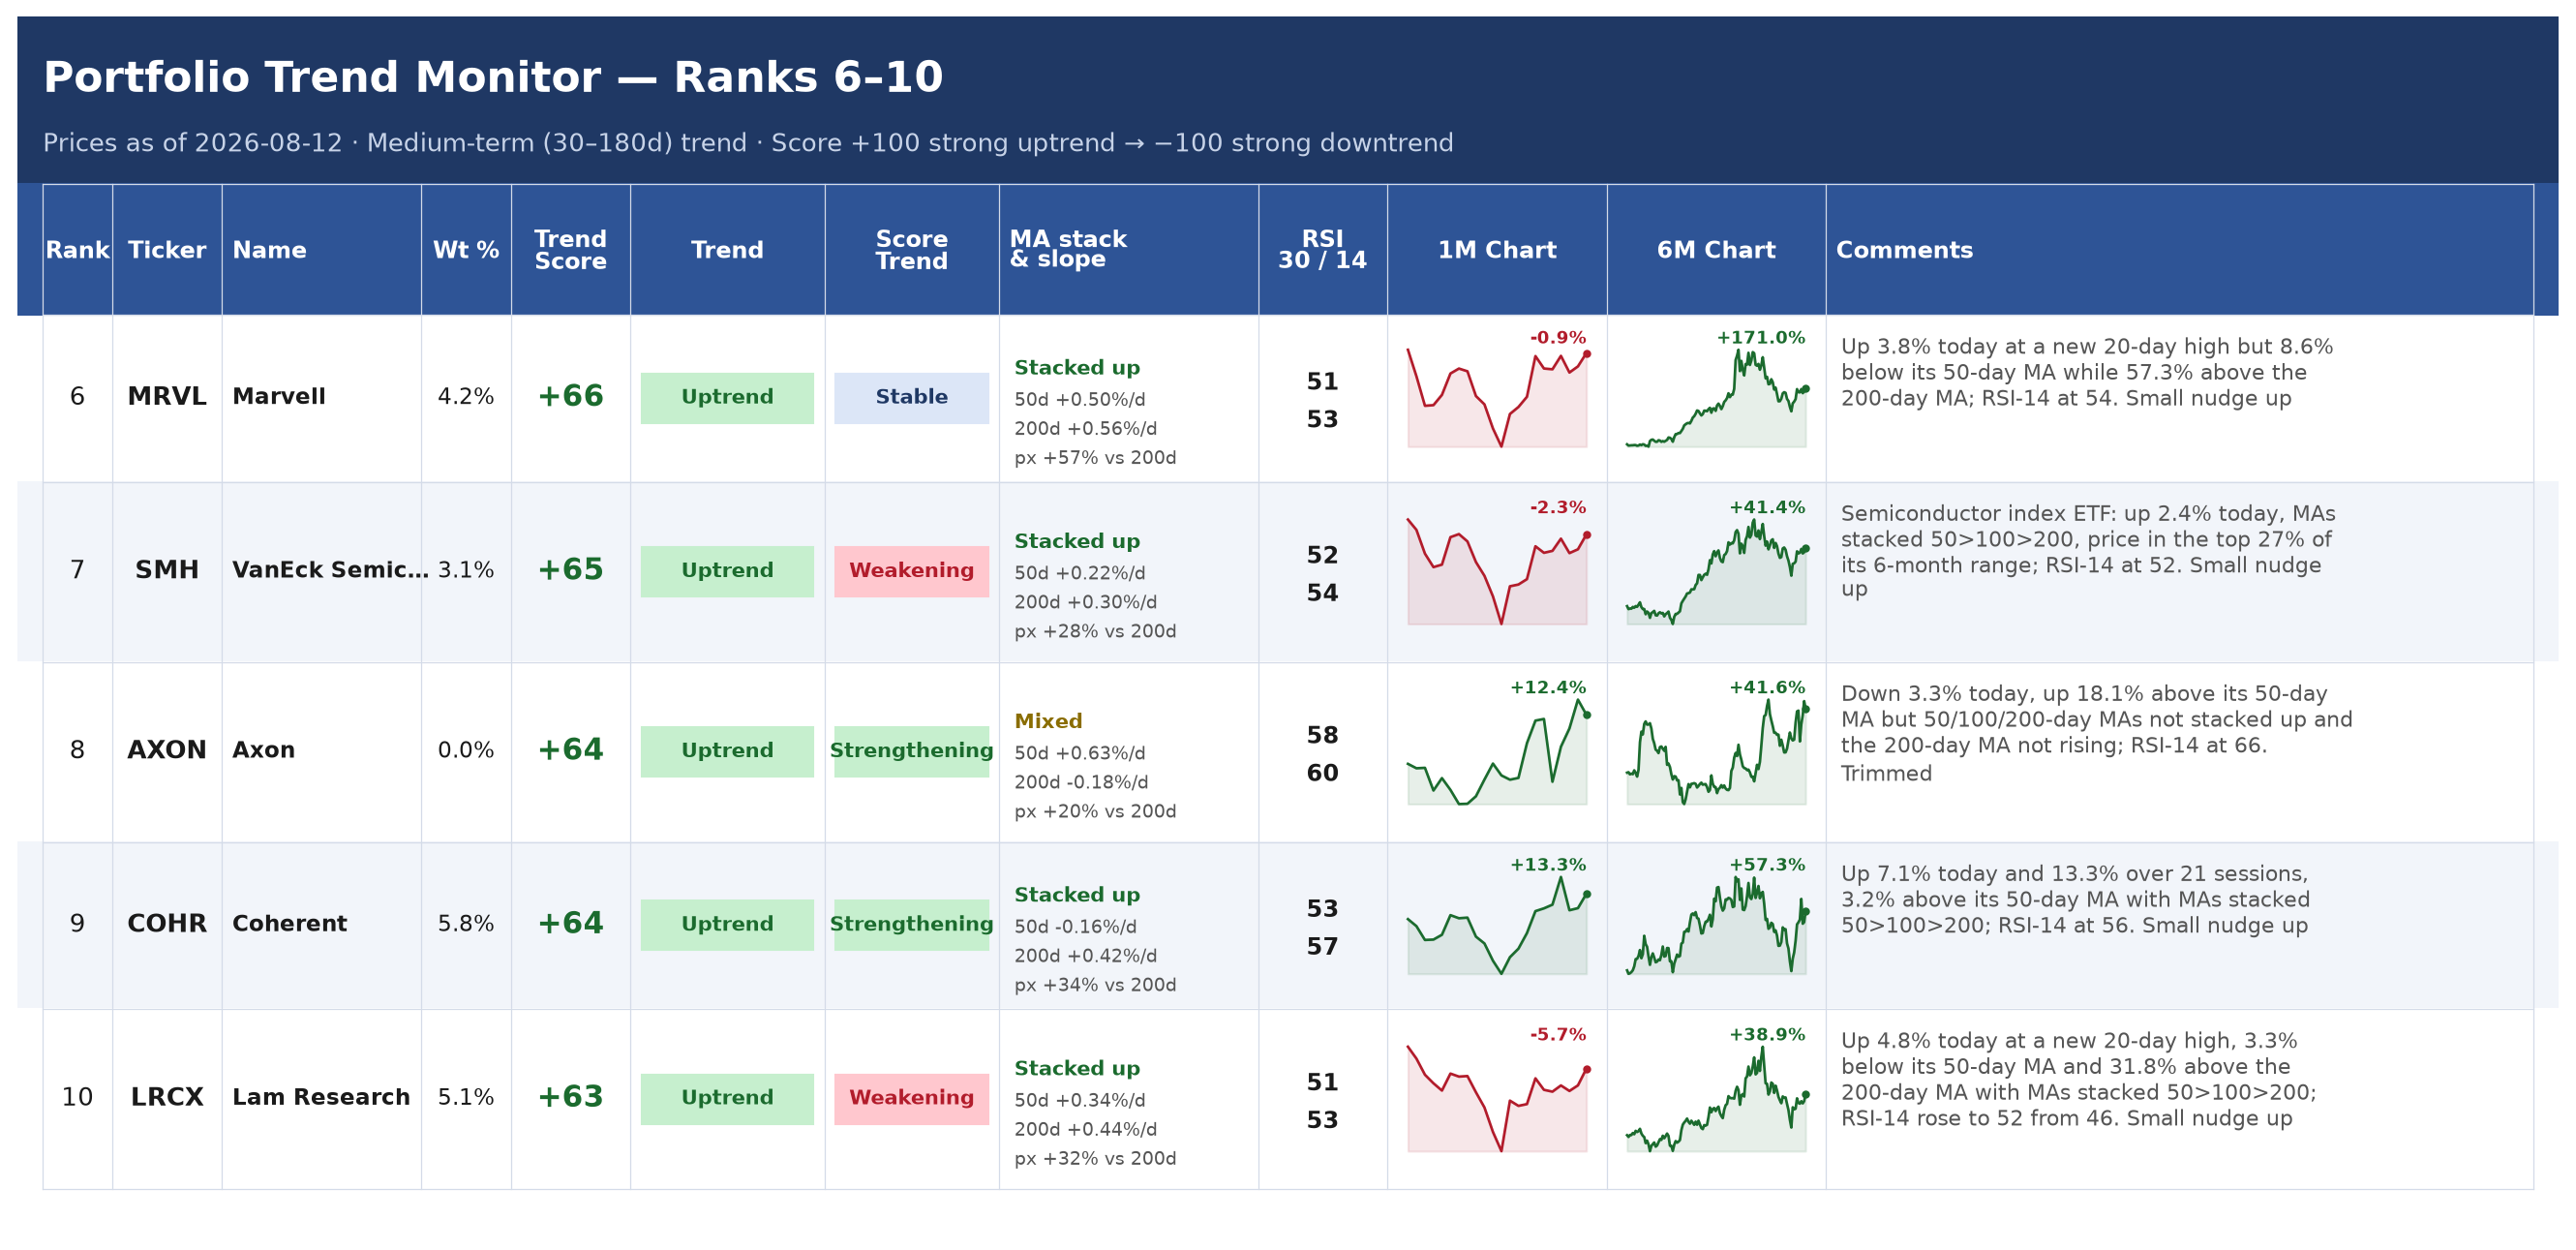
Task: Click the RSI 30 / 14 header
Action: (x=1322, y=250)
